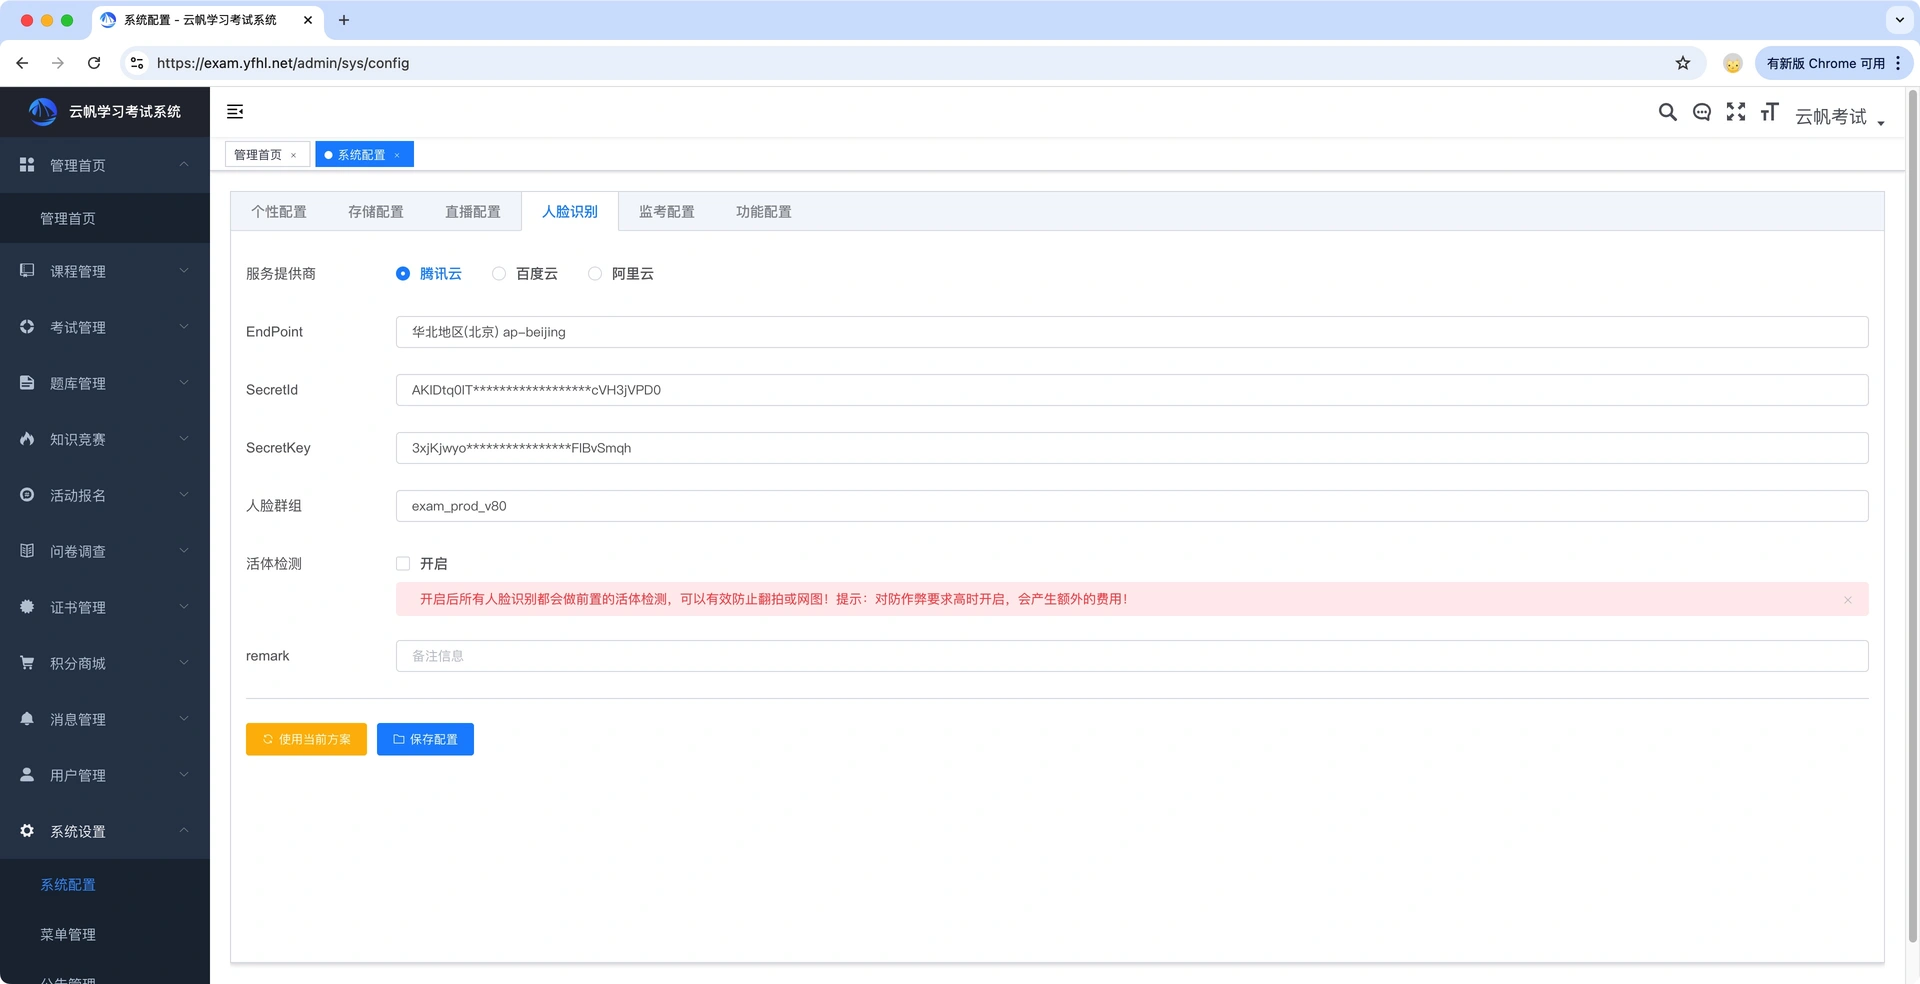Screen dimensions: 1920x984
Task: Expand the 考试管理 menu chevron
Action: click(184, 327)
